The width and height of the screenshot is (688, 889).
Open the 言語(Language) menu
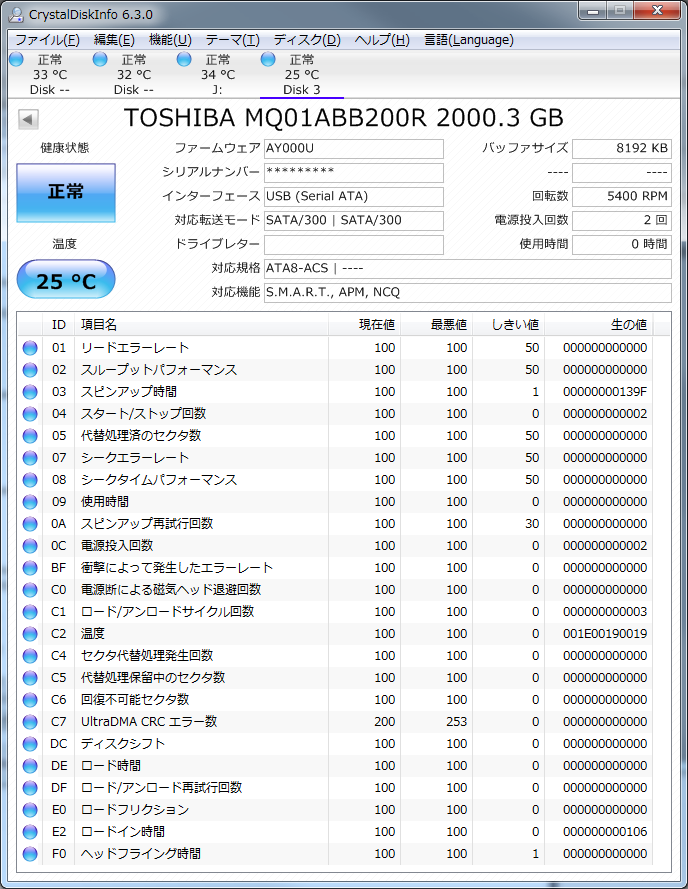coord(469,40)
